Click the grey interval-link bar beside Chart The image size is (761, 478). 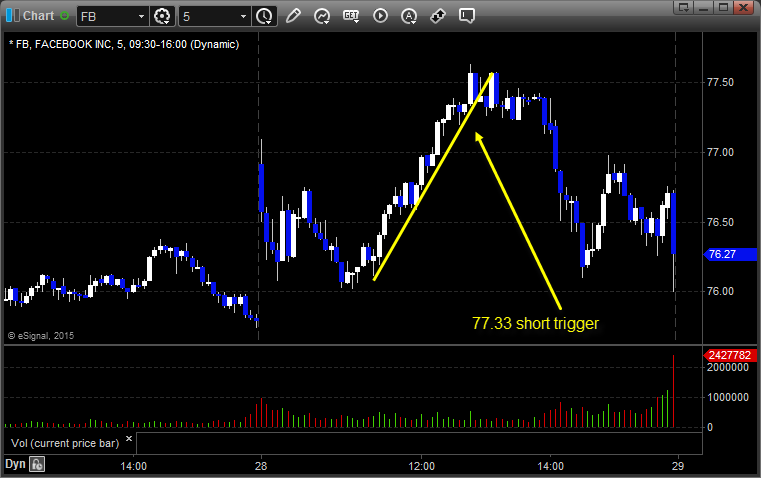pos(17,16)
